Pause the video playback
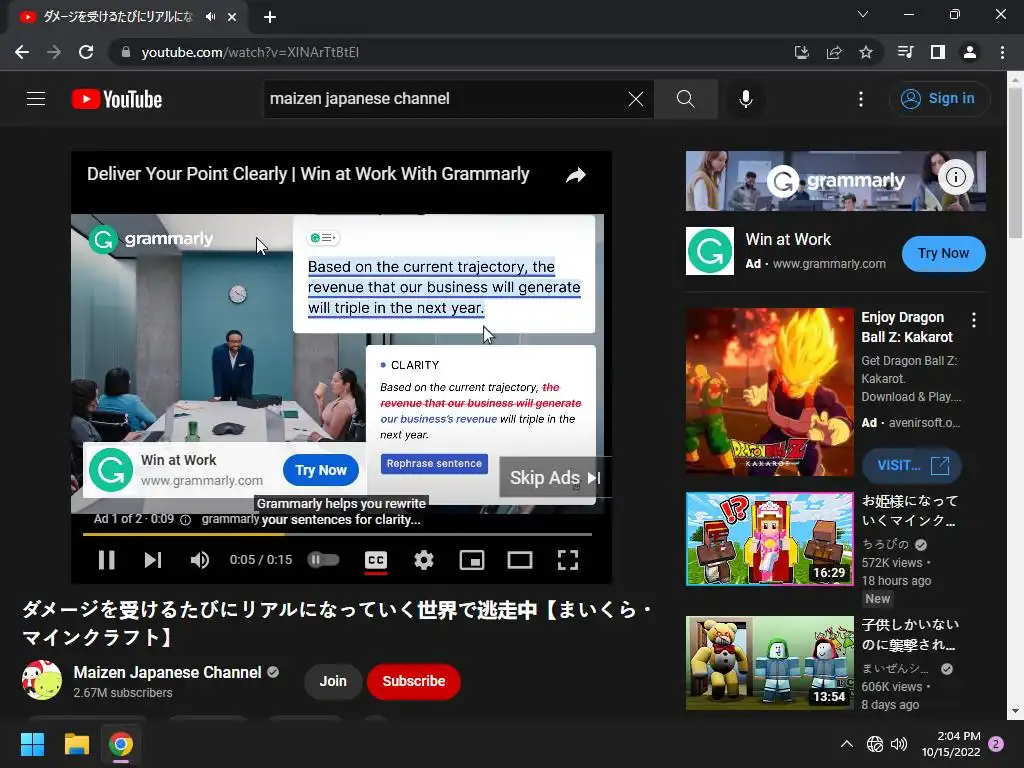This screenshot has height=768, width=1024. tap(106, 560)
